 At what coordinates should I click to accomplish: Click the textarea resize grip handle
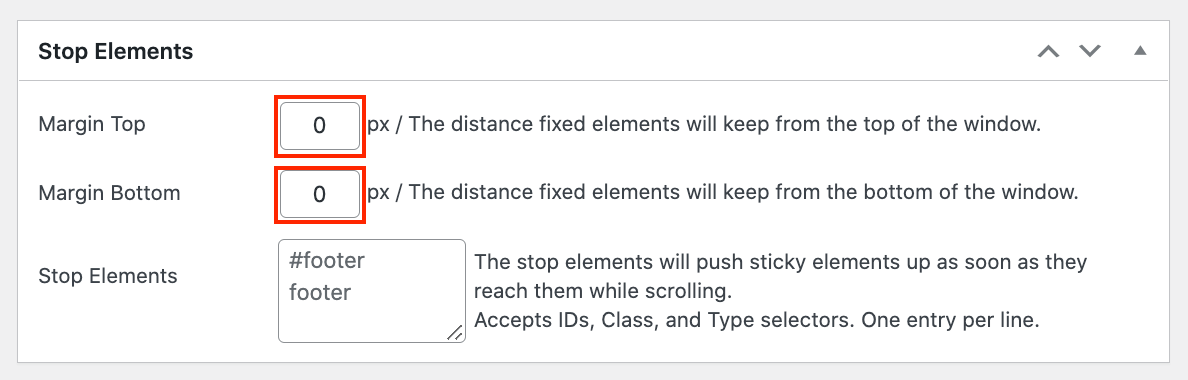(x=455, y=332)
